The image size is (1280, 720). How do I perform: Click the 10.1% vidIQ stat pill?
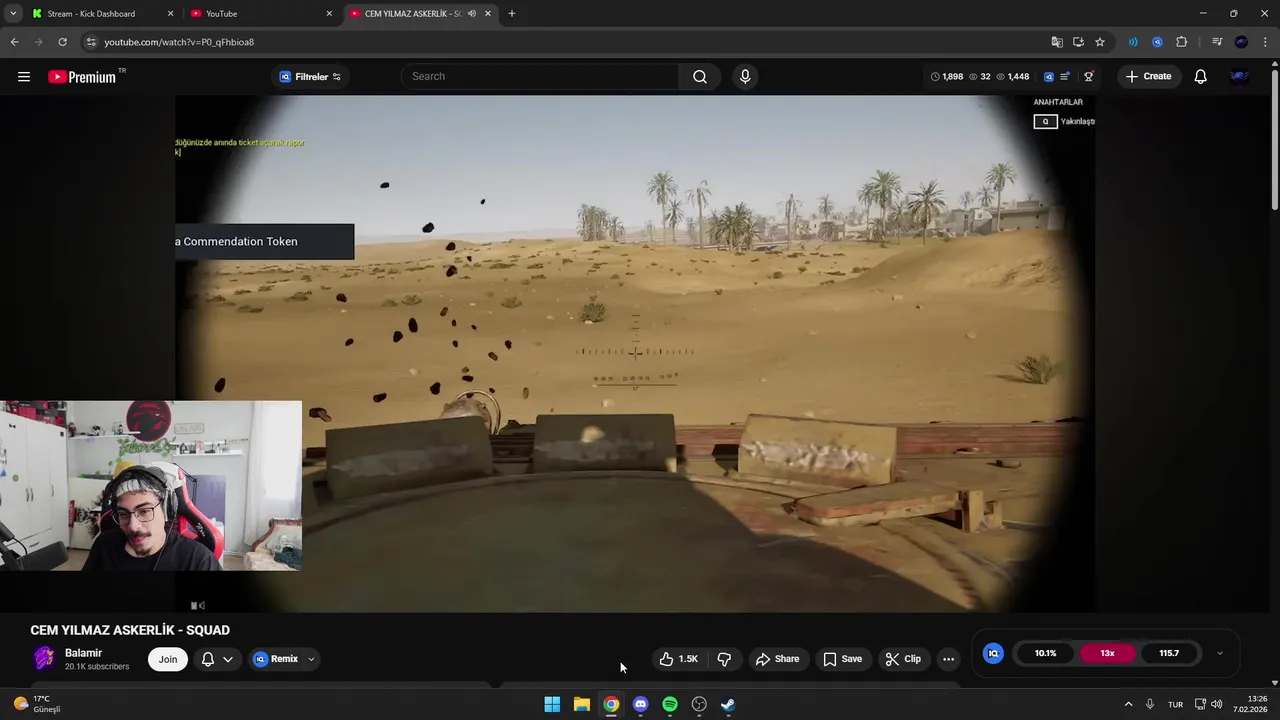pyautogui.click(x=1045, y=653)
